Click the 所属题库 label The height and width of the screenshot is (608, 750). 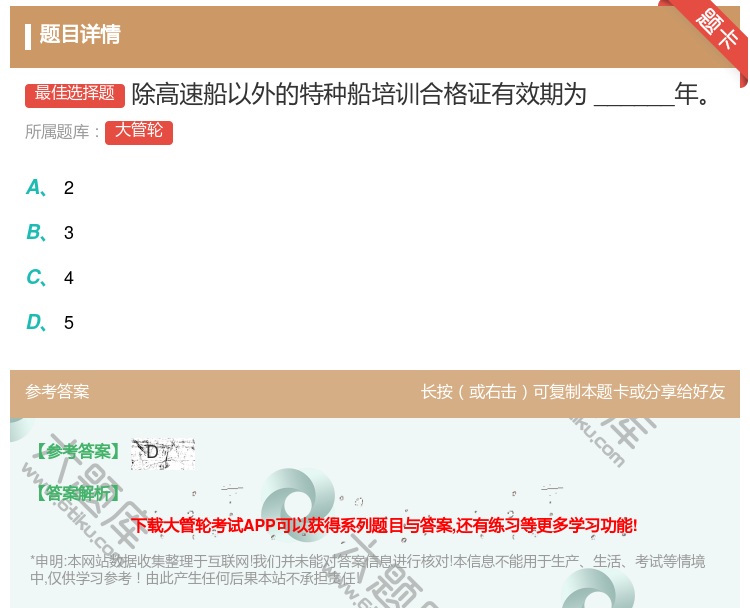pos(62,132)
